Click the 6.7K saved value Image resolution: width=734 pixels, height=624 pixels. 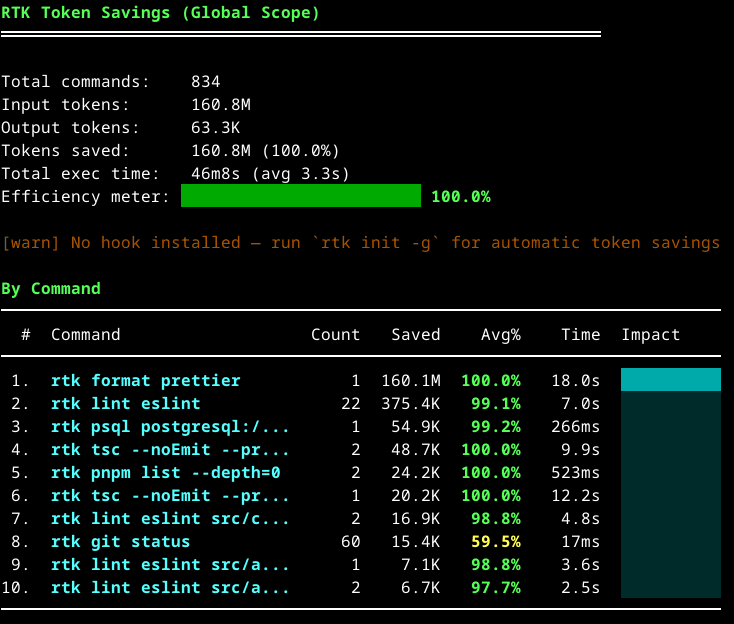tap(421, 587)
